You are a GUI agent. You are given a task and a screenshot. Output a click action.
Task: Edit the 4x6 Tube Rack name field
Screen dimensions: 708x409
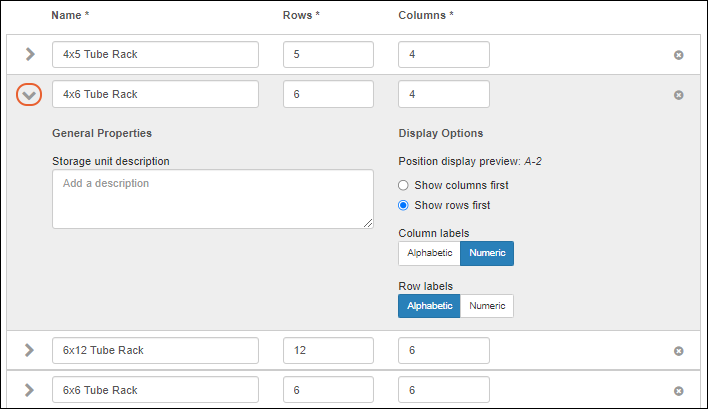pos(155,94)
